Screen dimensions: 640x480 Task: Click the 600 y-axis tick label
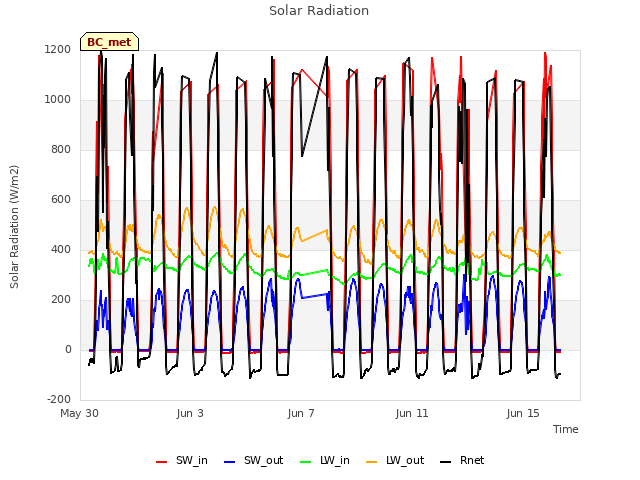point(61,200)
